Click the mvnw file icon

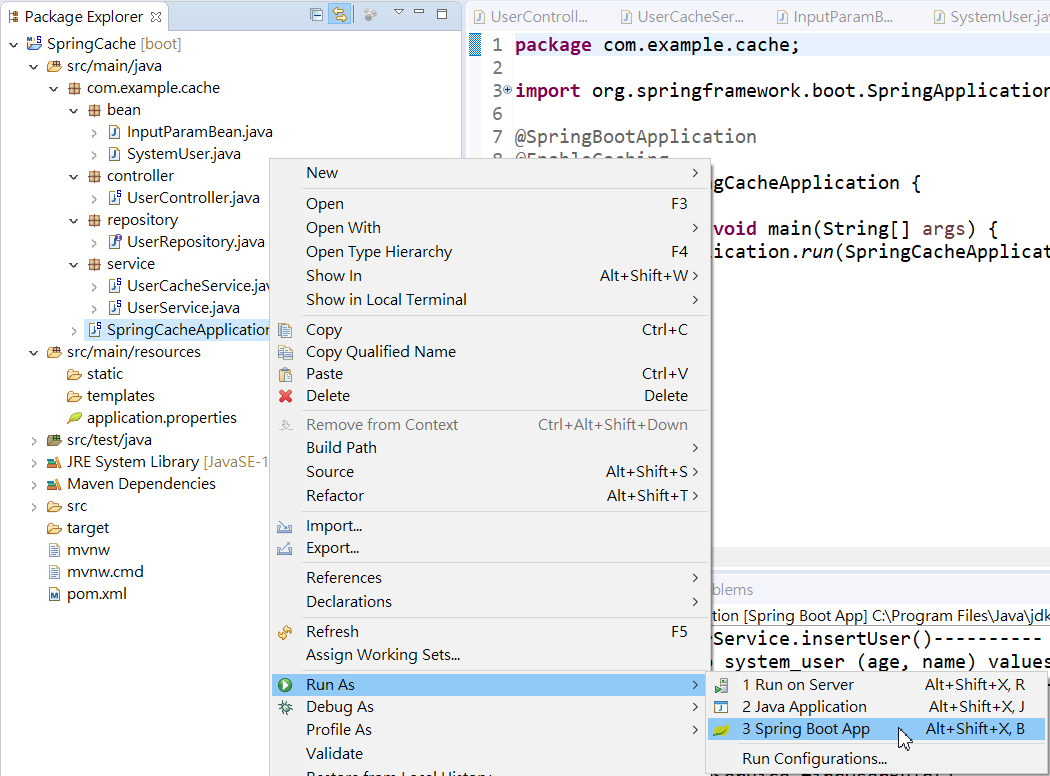pos(54,550)
